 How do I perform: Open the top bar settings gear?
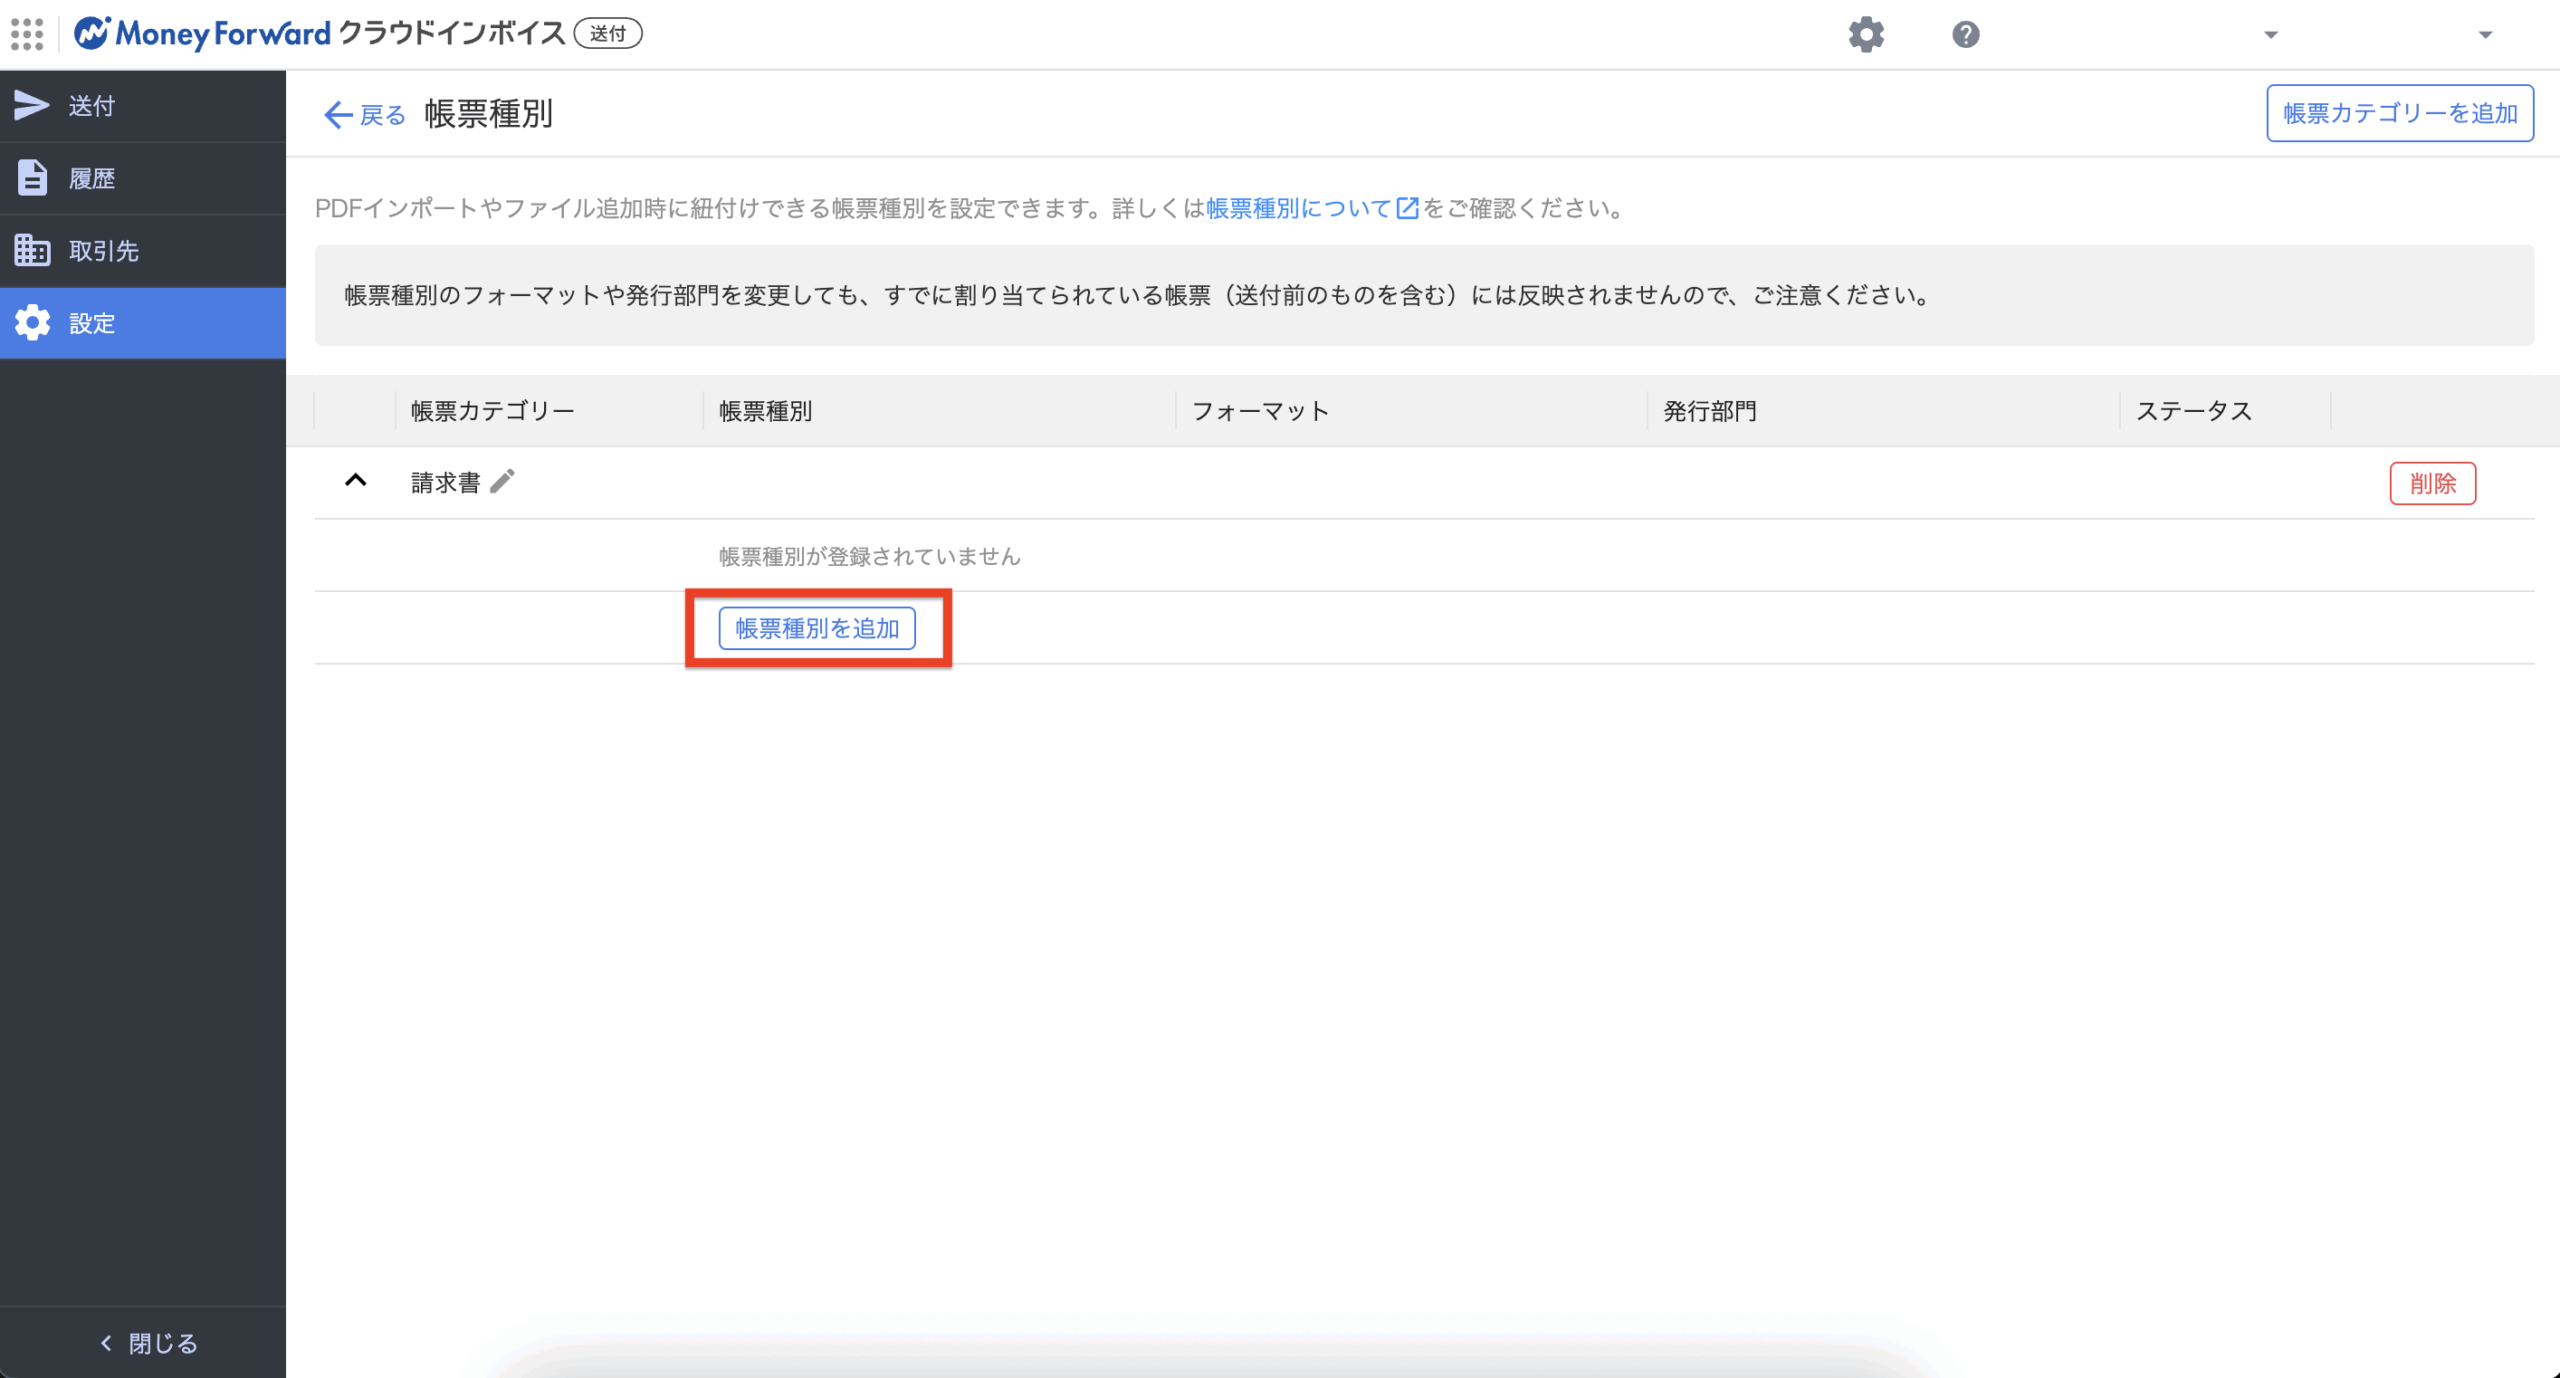tap(1865, 35)
